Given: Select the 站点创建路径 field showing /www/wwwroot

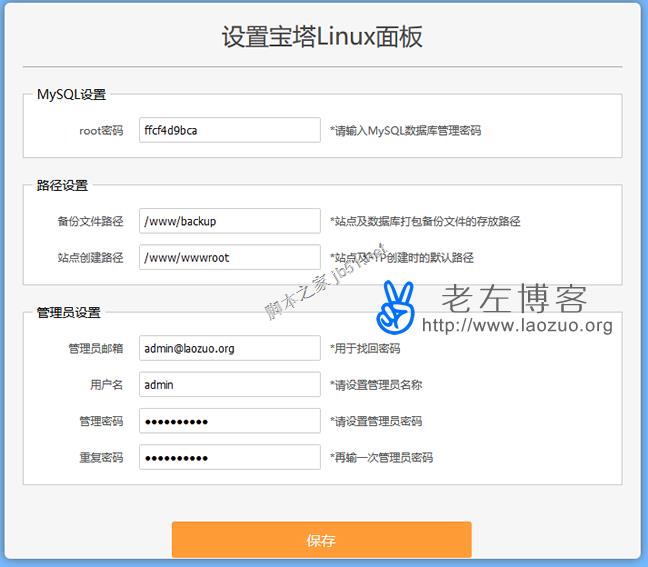Looking at the screenshot, I should coord(230,257).
